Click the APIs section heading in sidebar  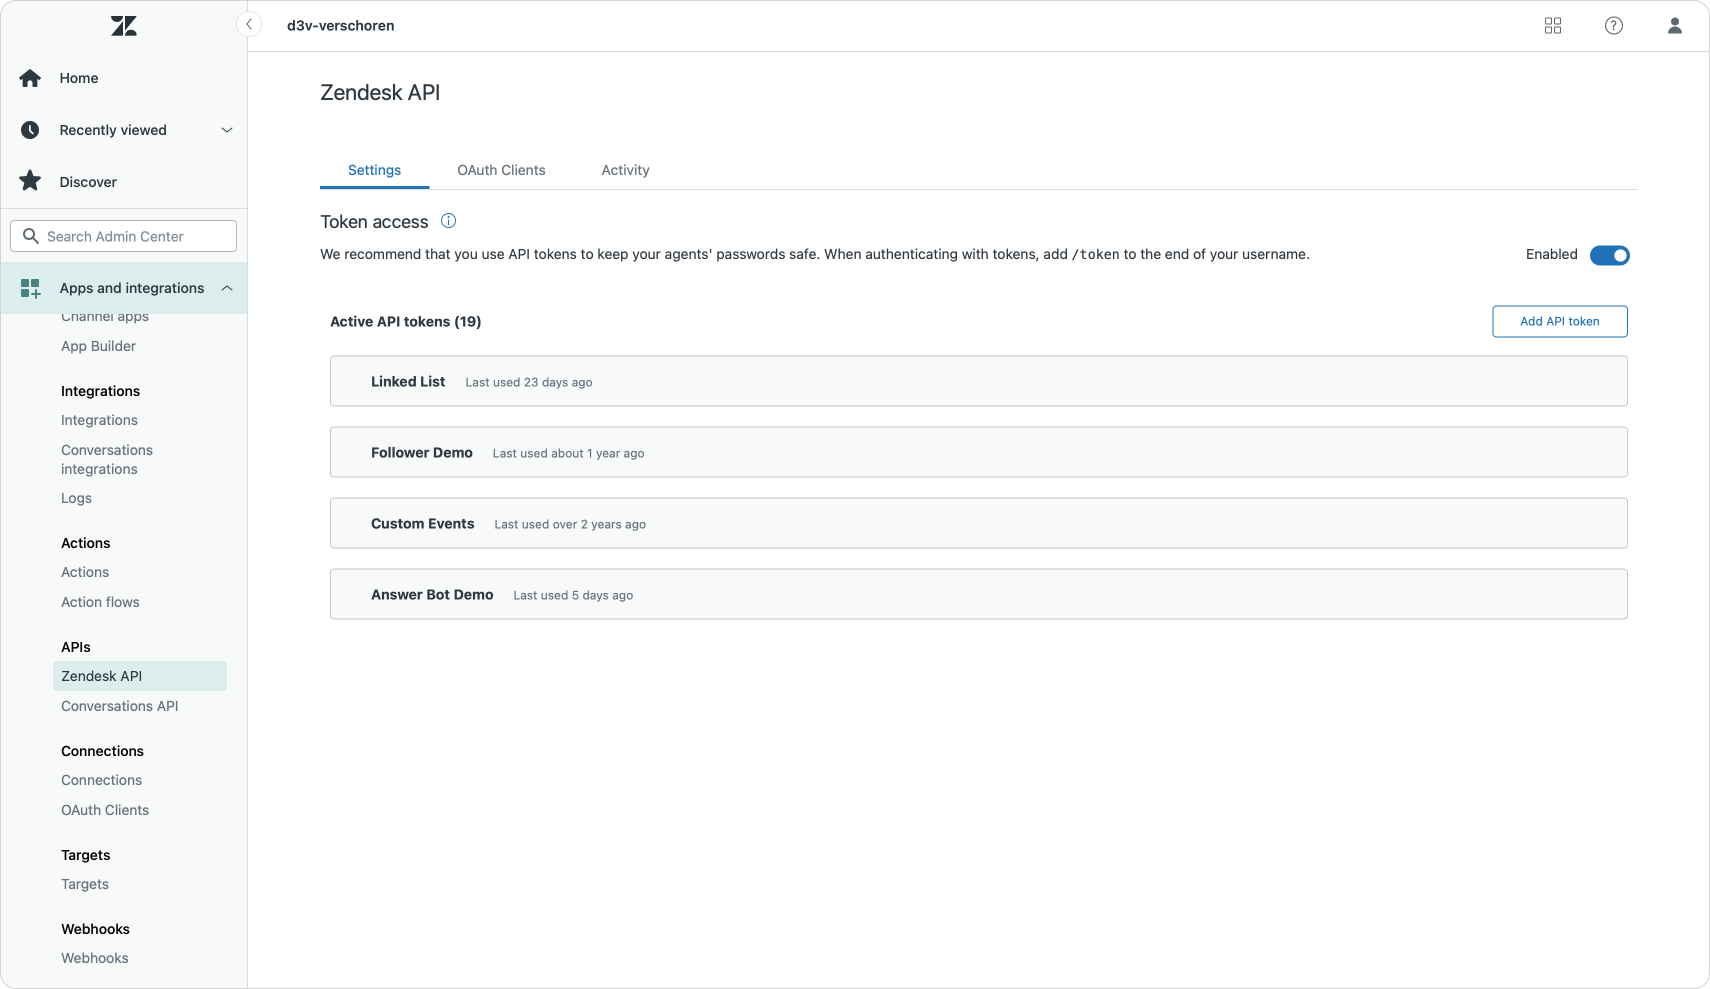tap(76, 647)
